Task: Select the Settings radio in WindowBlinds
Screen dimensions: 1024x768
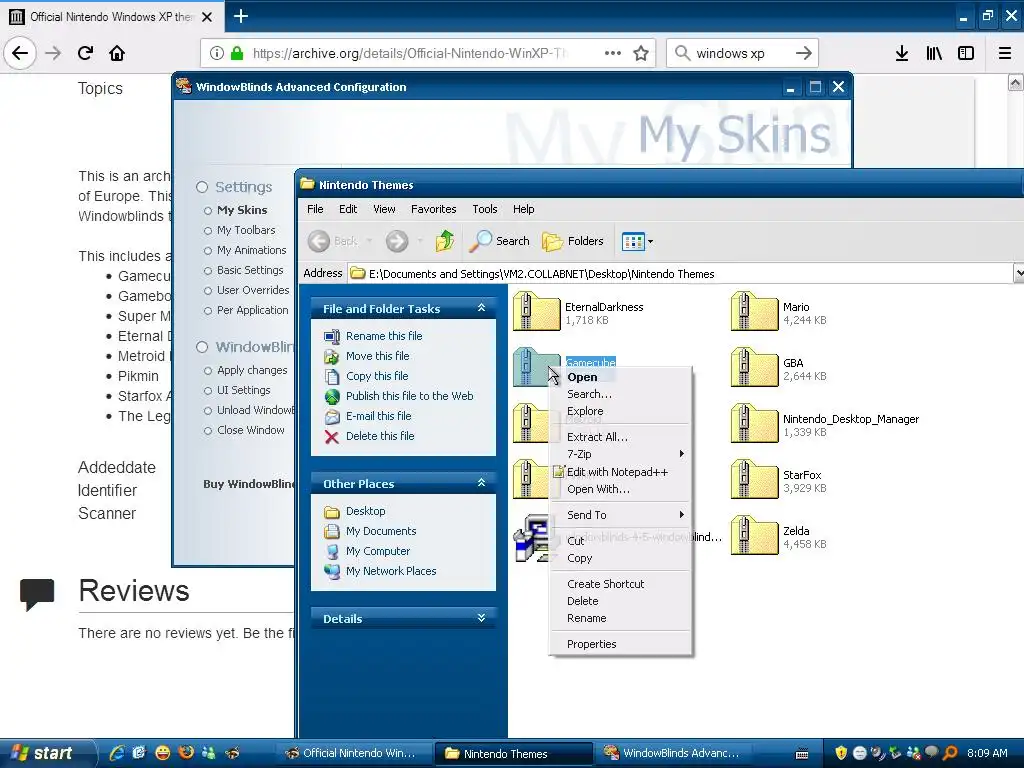Action: (x=202, y=187)
